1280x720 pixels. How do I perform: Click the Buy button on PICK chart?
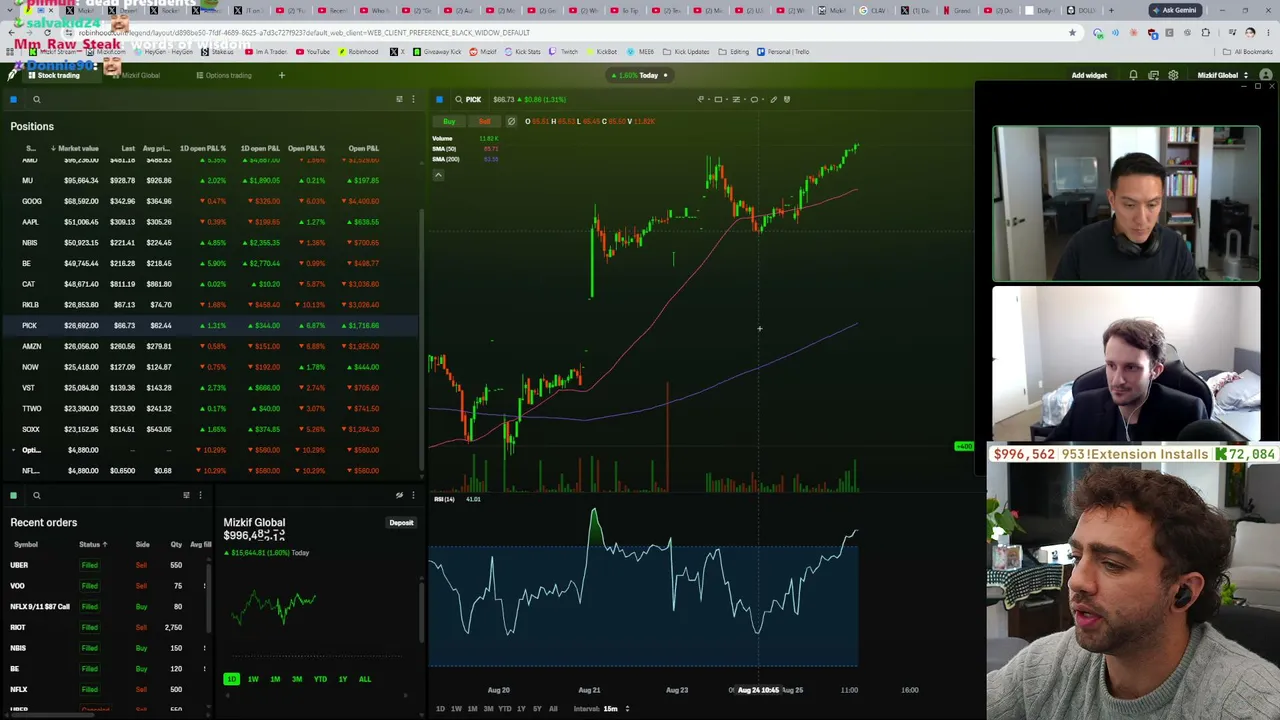click(x=449, y=122)
